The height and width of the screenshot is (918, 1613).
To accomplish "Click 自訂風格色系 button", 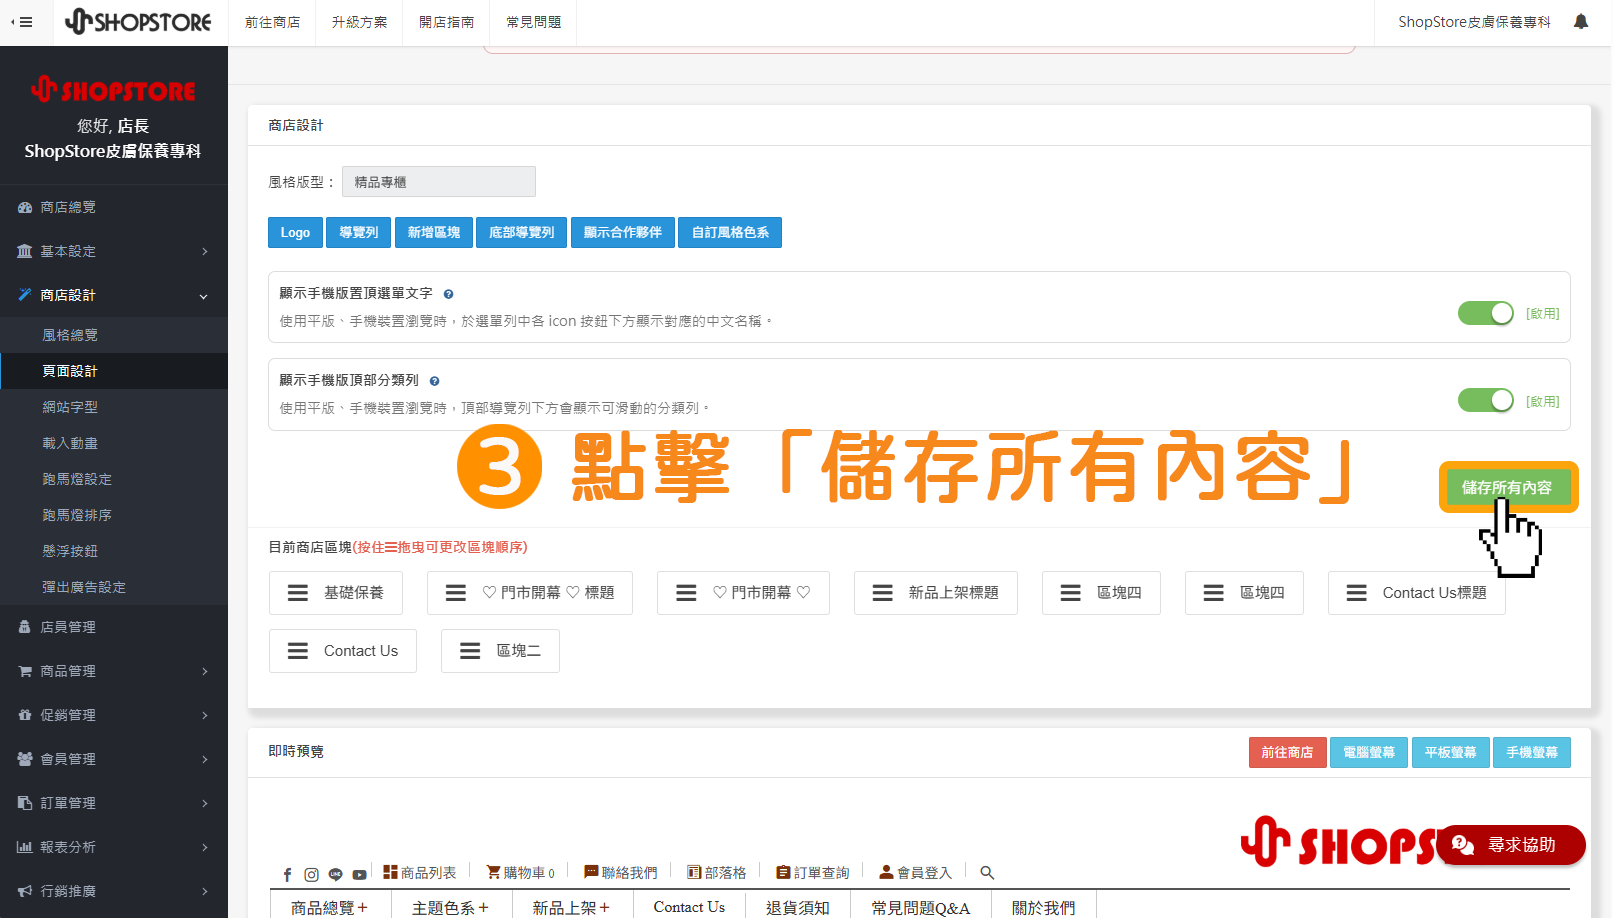I will pyautogui.click(x=730, y=232).
